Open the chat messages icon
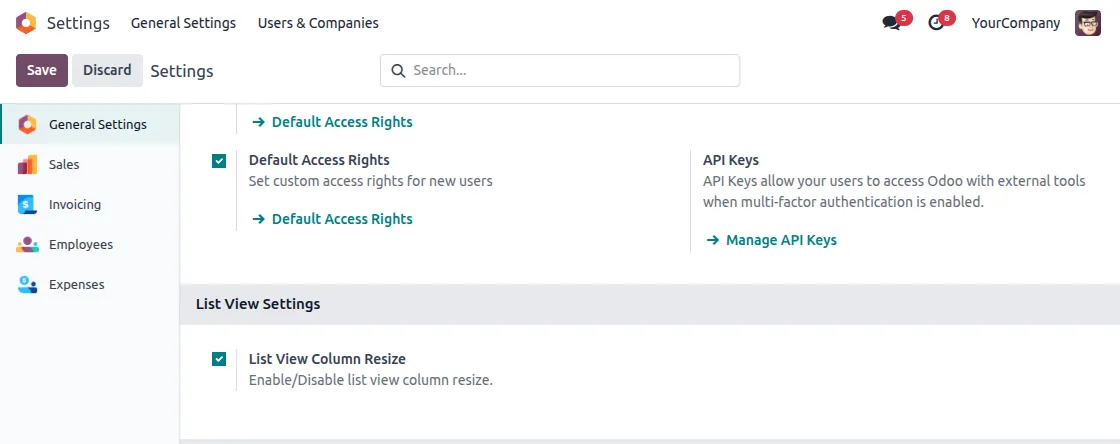The width and height of the screenshot is (1120, 444). pos(891,23)
